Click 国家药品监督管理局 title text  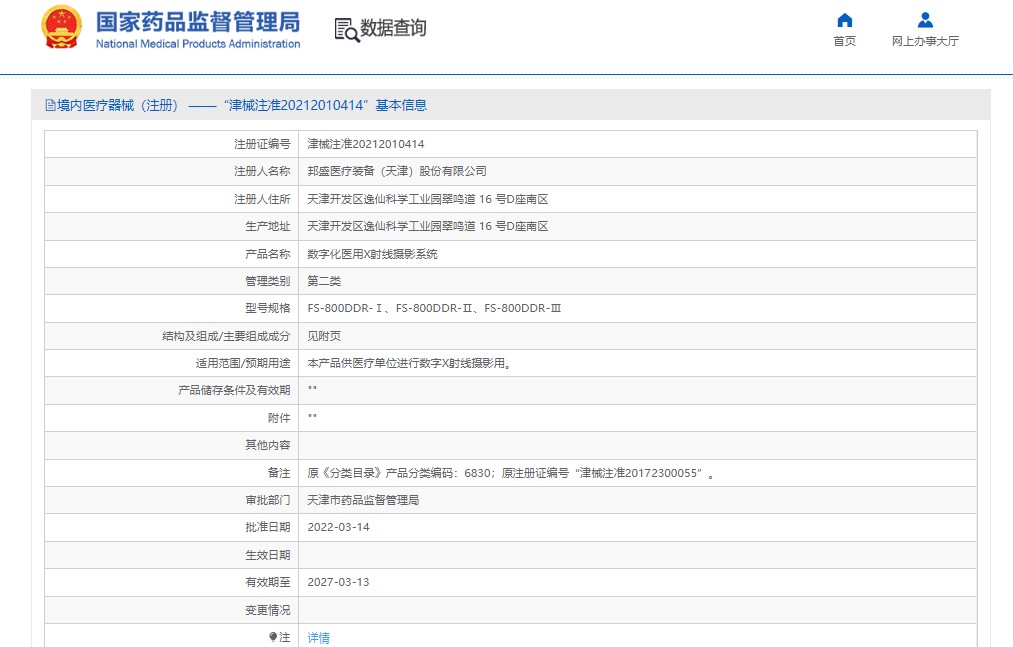(198, 22)
